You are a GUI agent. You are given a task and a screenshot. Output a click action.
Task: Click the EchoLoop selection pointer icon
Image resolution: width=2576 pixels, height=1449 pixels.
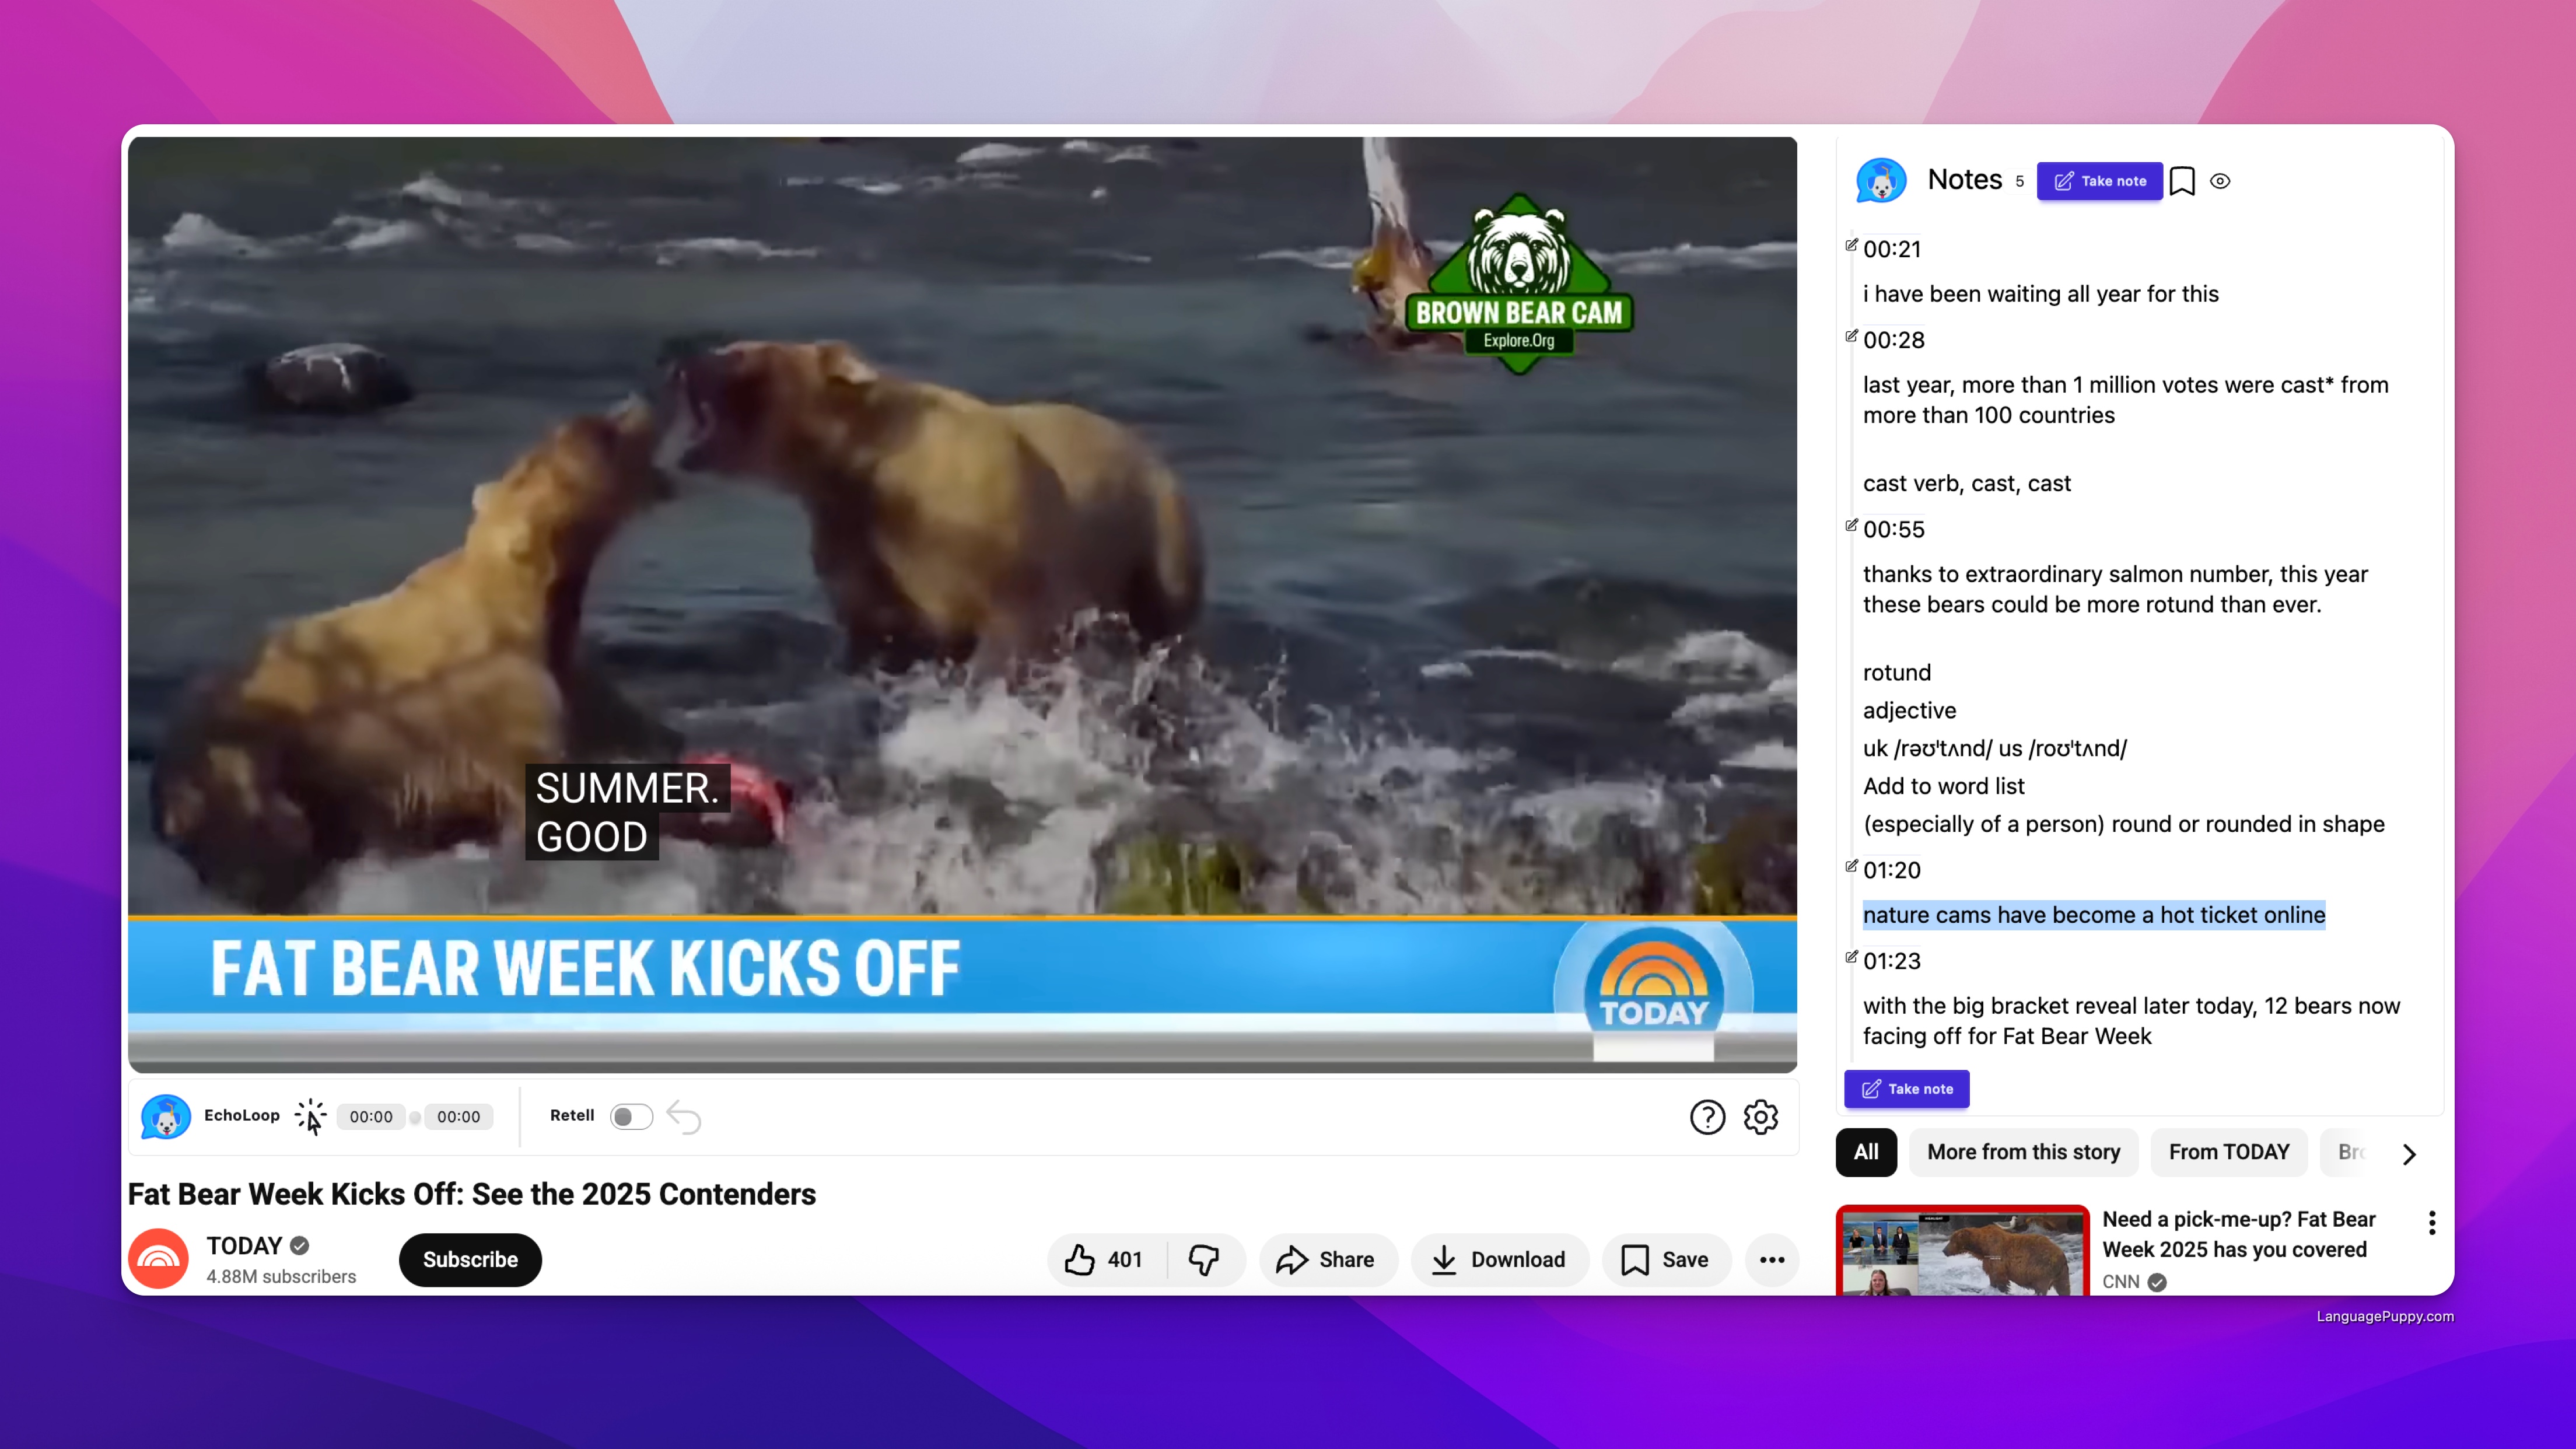point(311,1117)
